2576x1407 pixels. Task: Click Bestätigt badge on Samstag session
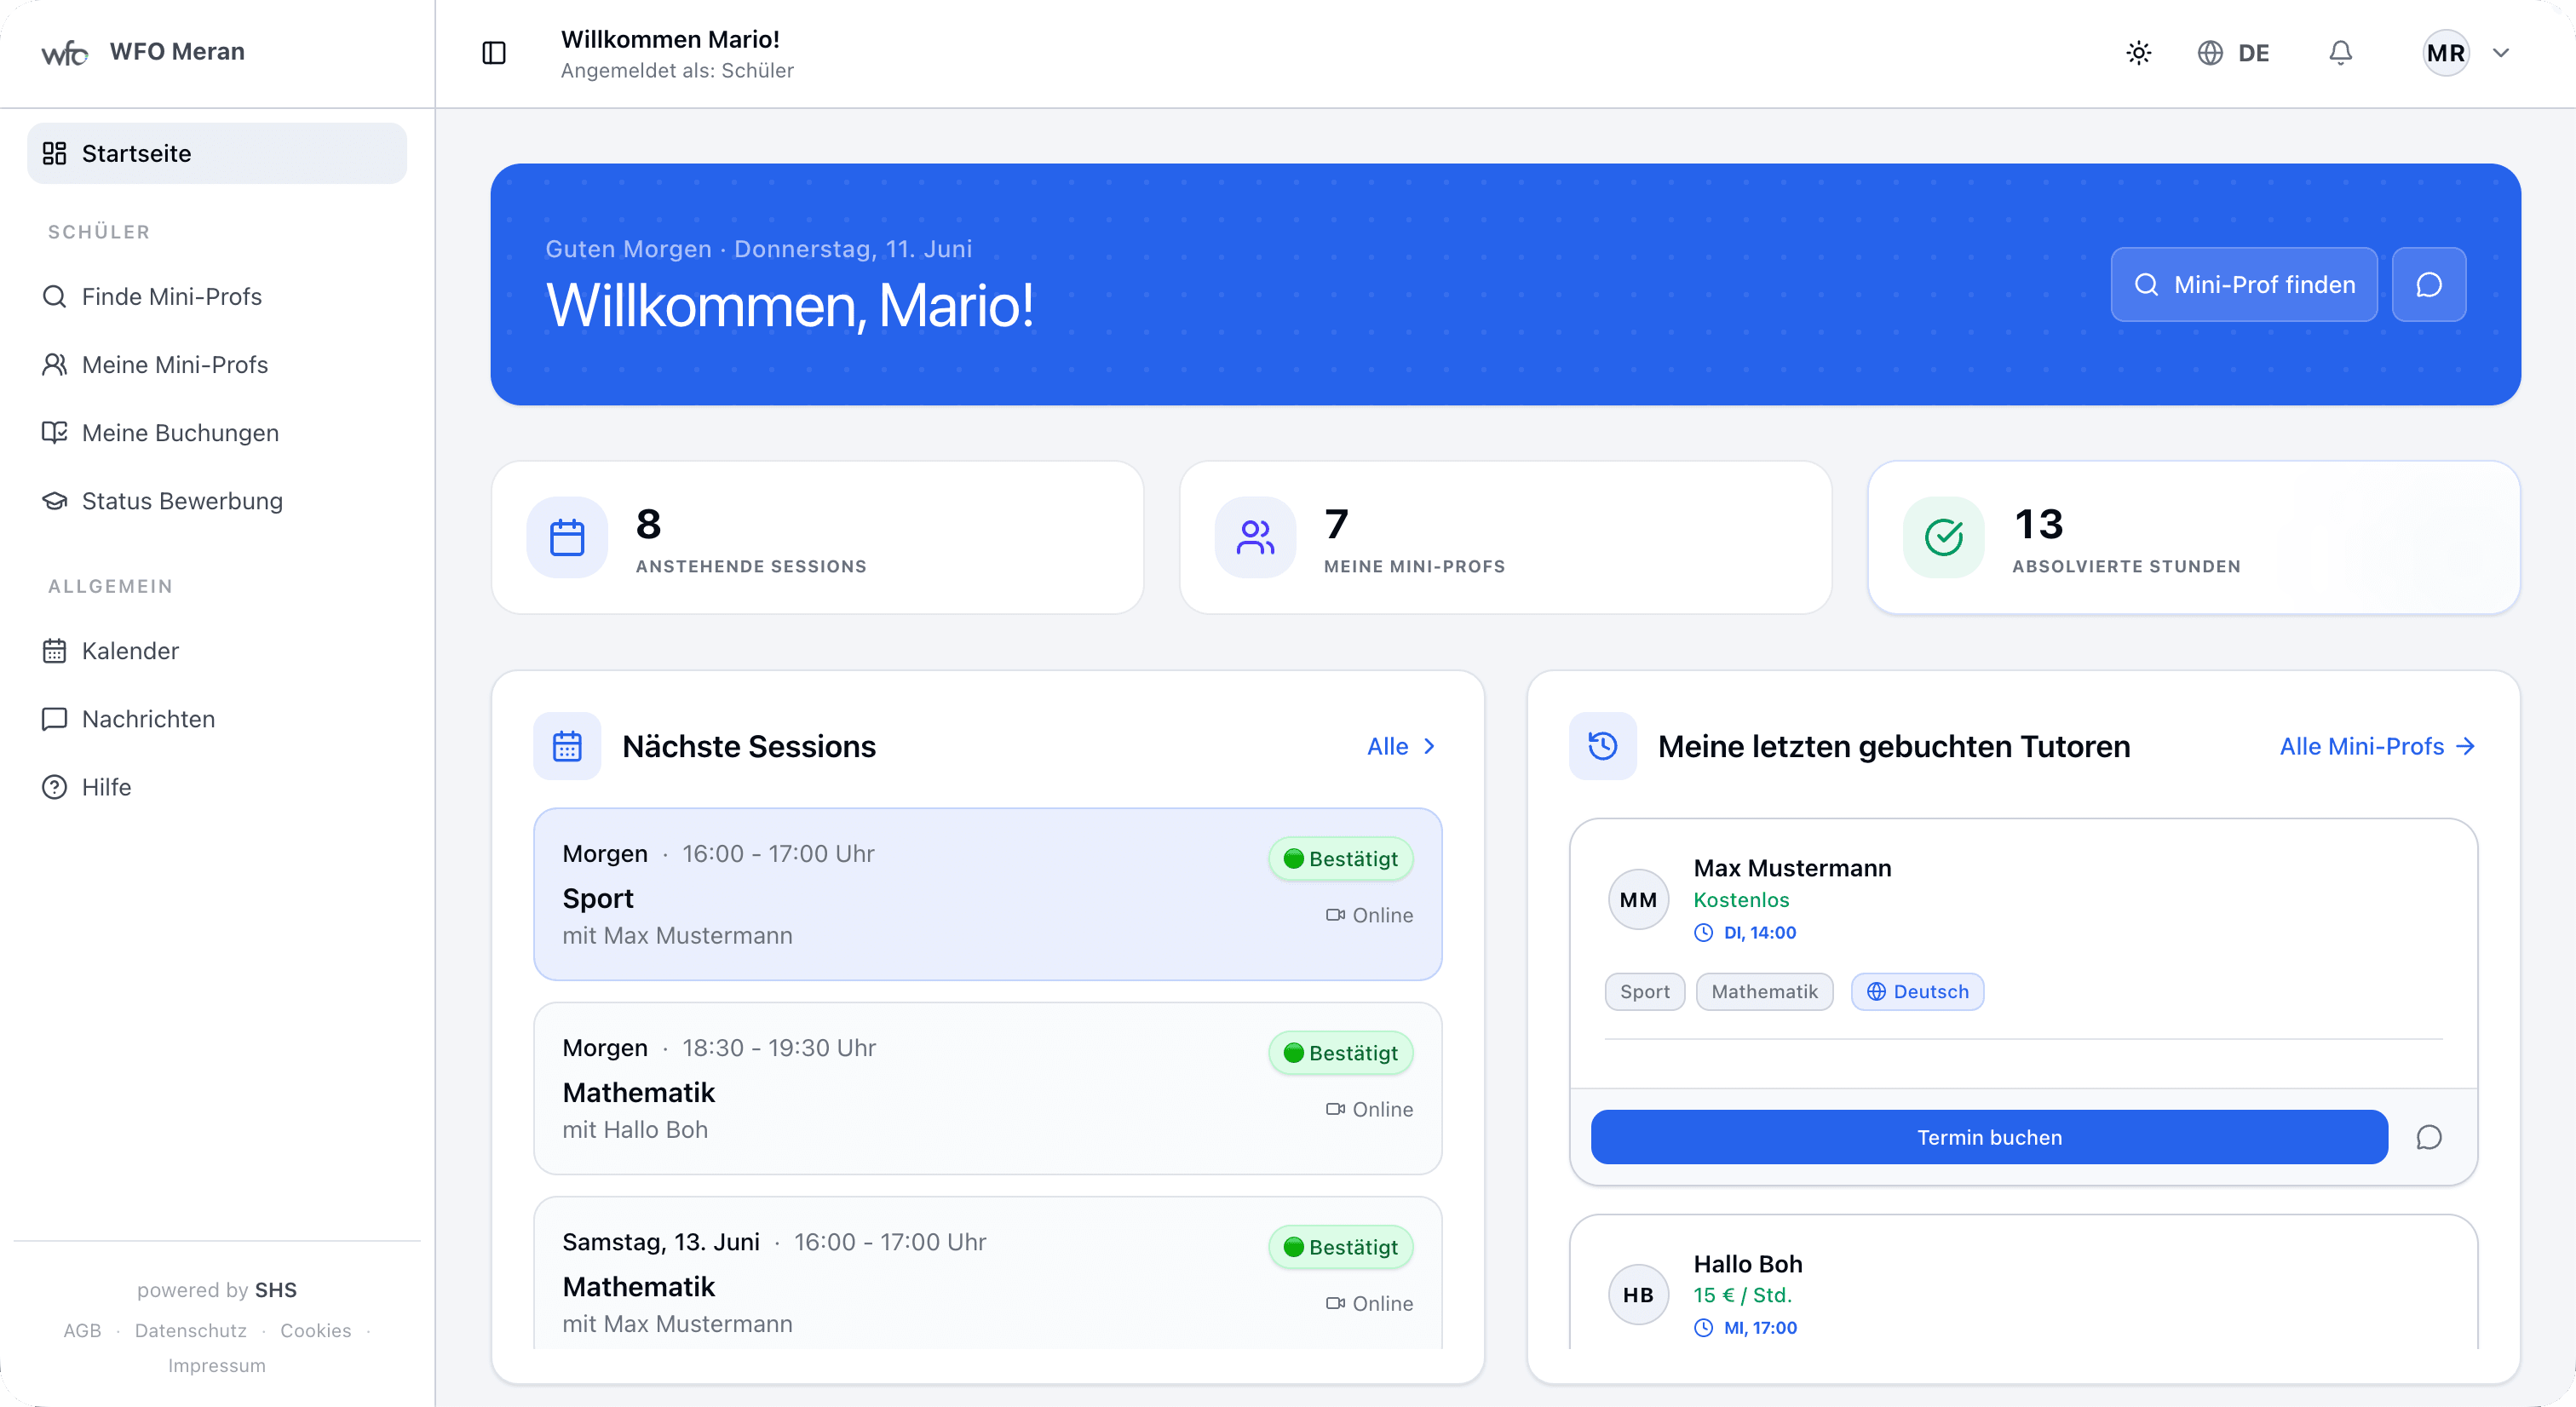pos(1340,1246)
